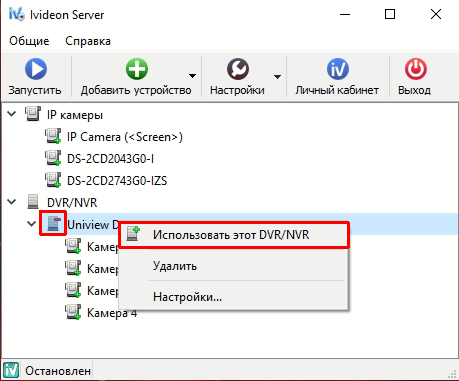Click the DVR/NVR group server icon
Screen dimensions: 459x381
pyautogui.click(x=33, y=202)
